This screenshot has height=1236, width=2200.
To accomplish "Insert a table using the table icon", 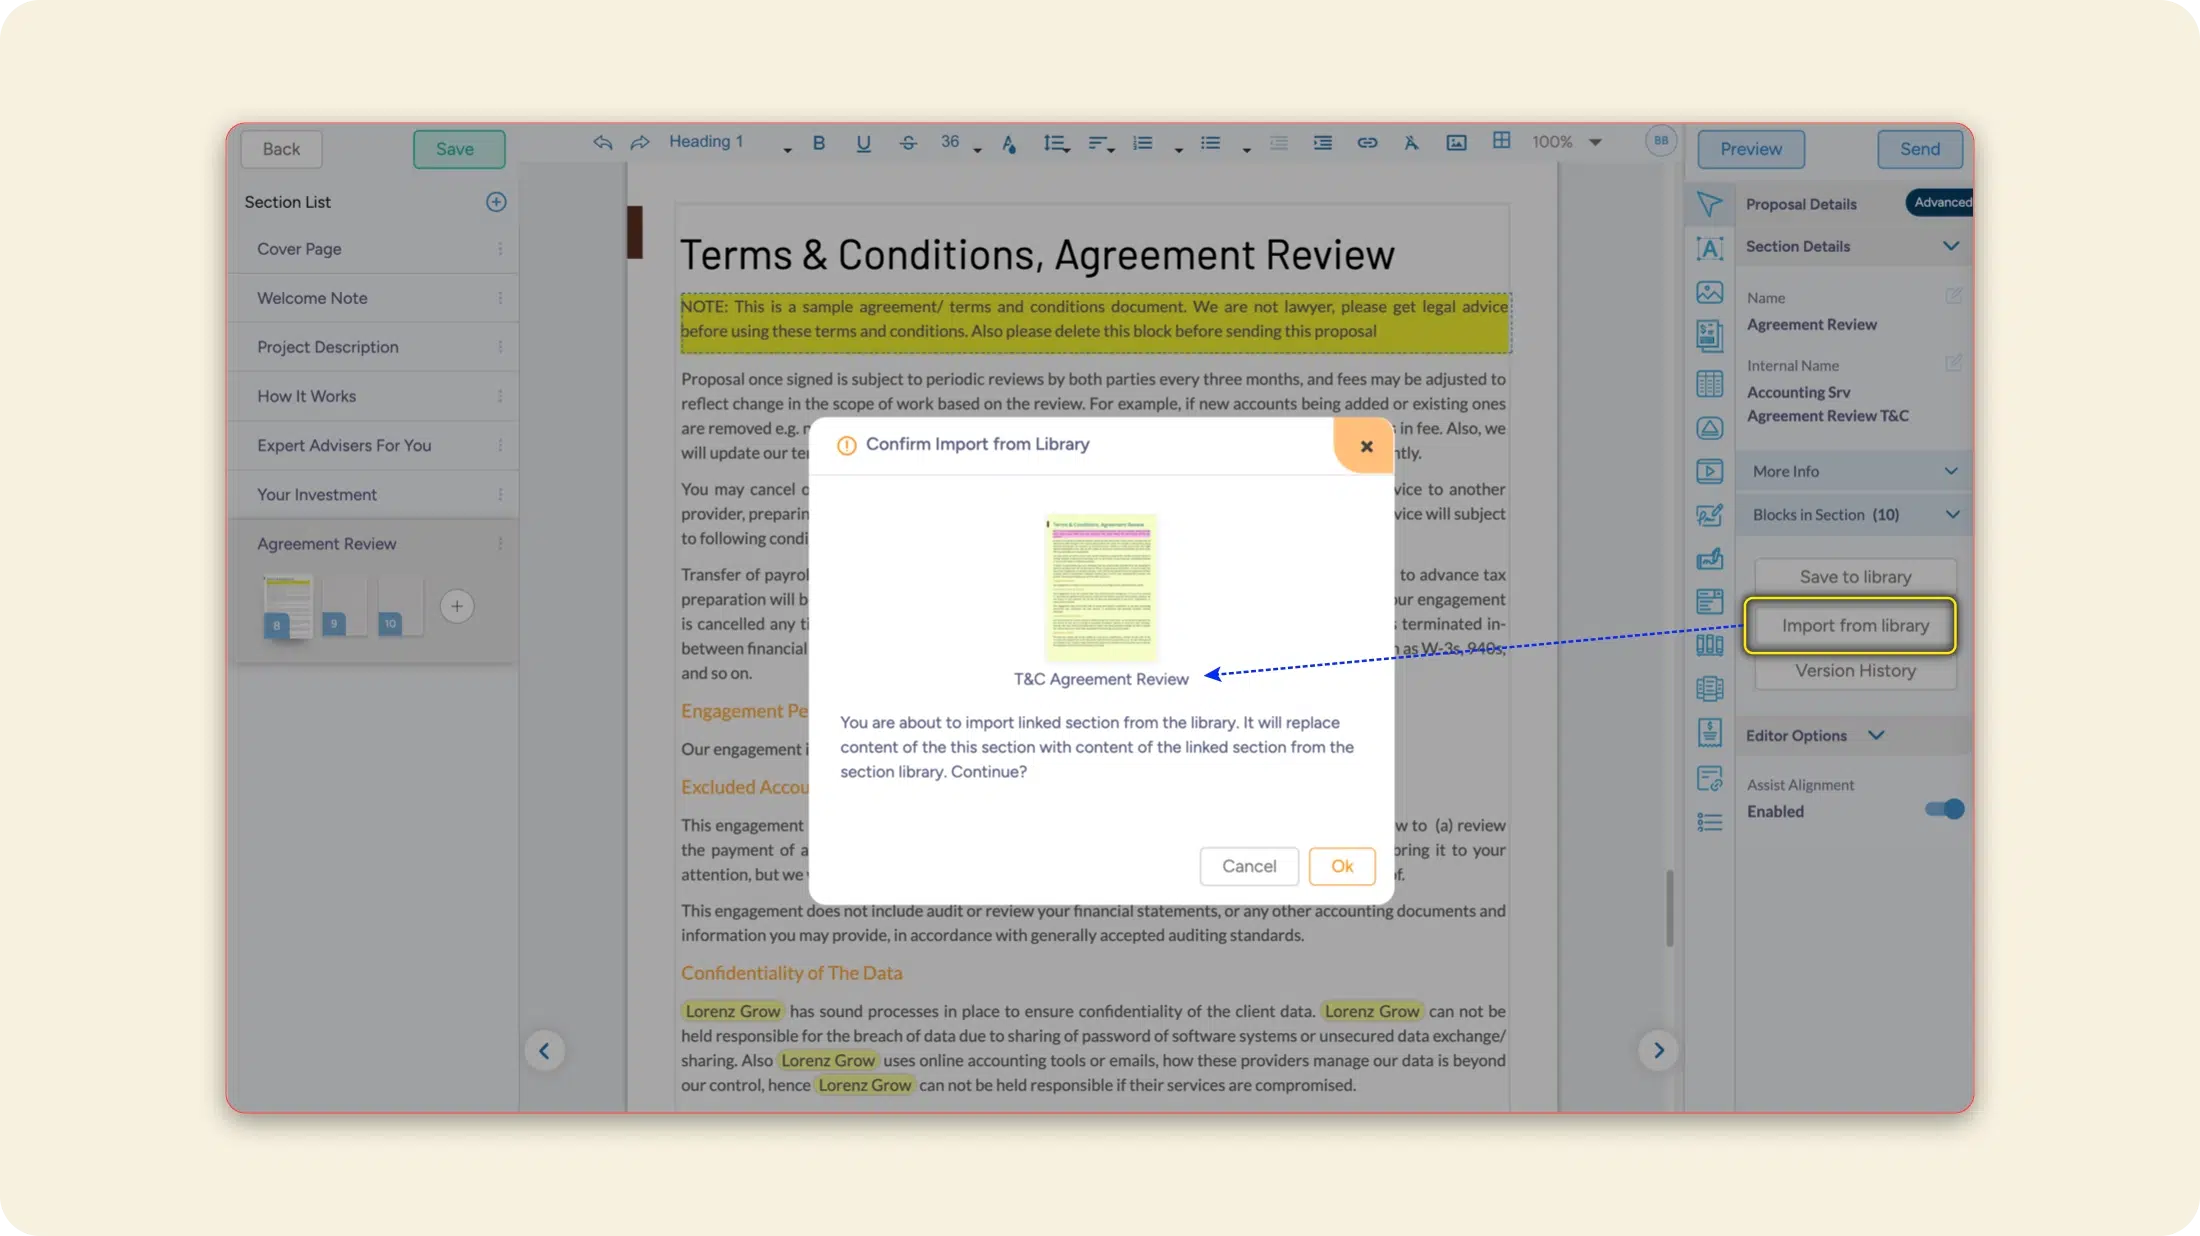I will point(1500,141).
